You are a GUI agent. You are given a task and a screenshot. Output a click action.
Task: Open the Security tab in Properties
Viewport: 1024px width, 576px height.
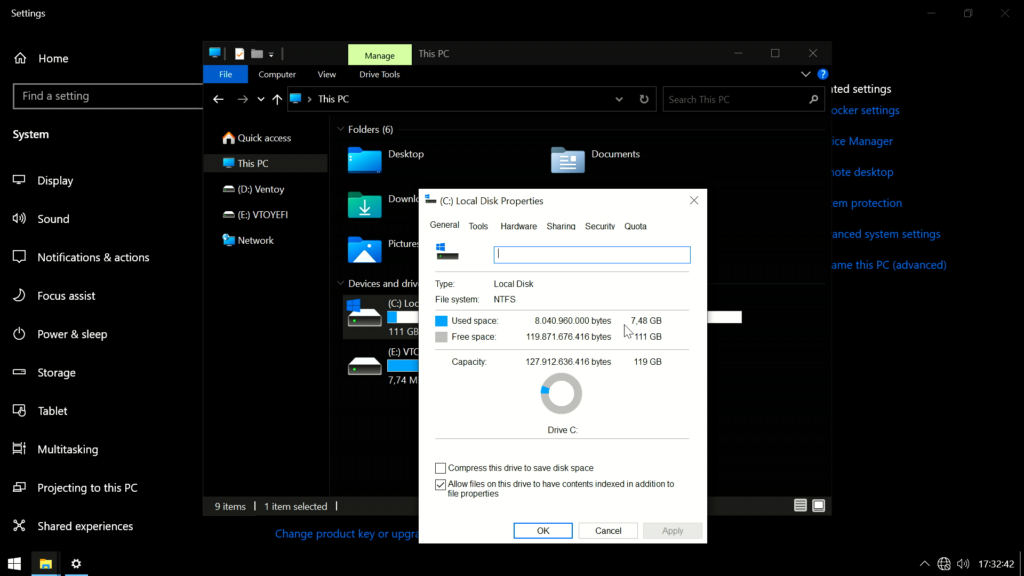point(600,226)
